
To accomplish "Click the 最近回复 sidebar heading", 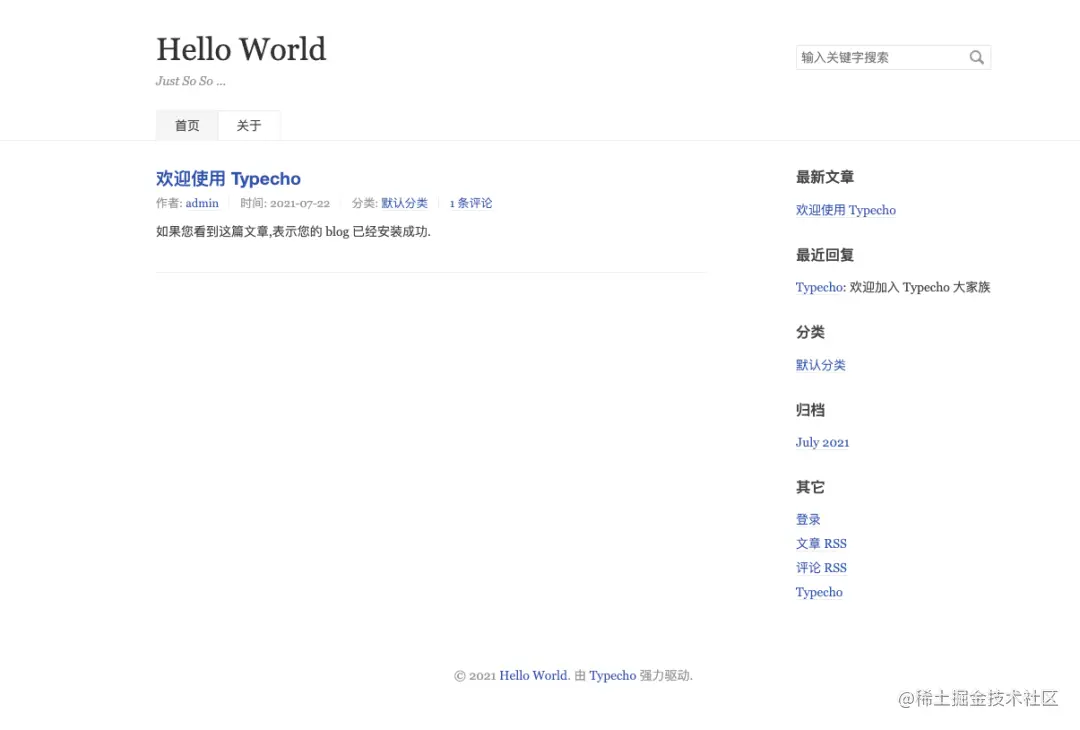I will pos(824,255).
